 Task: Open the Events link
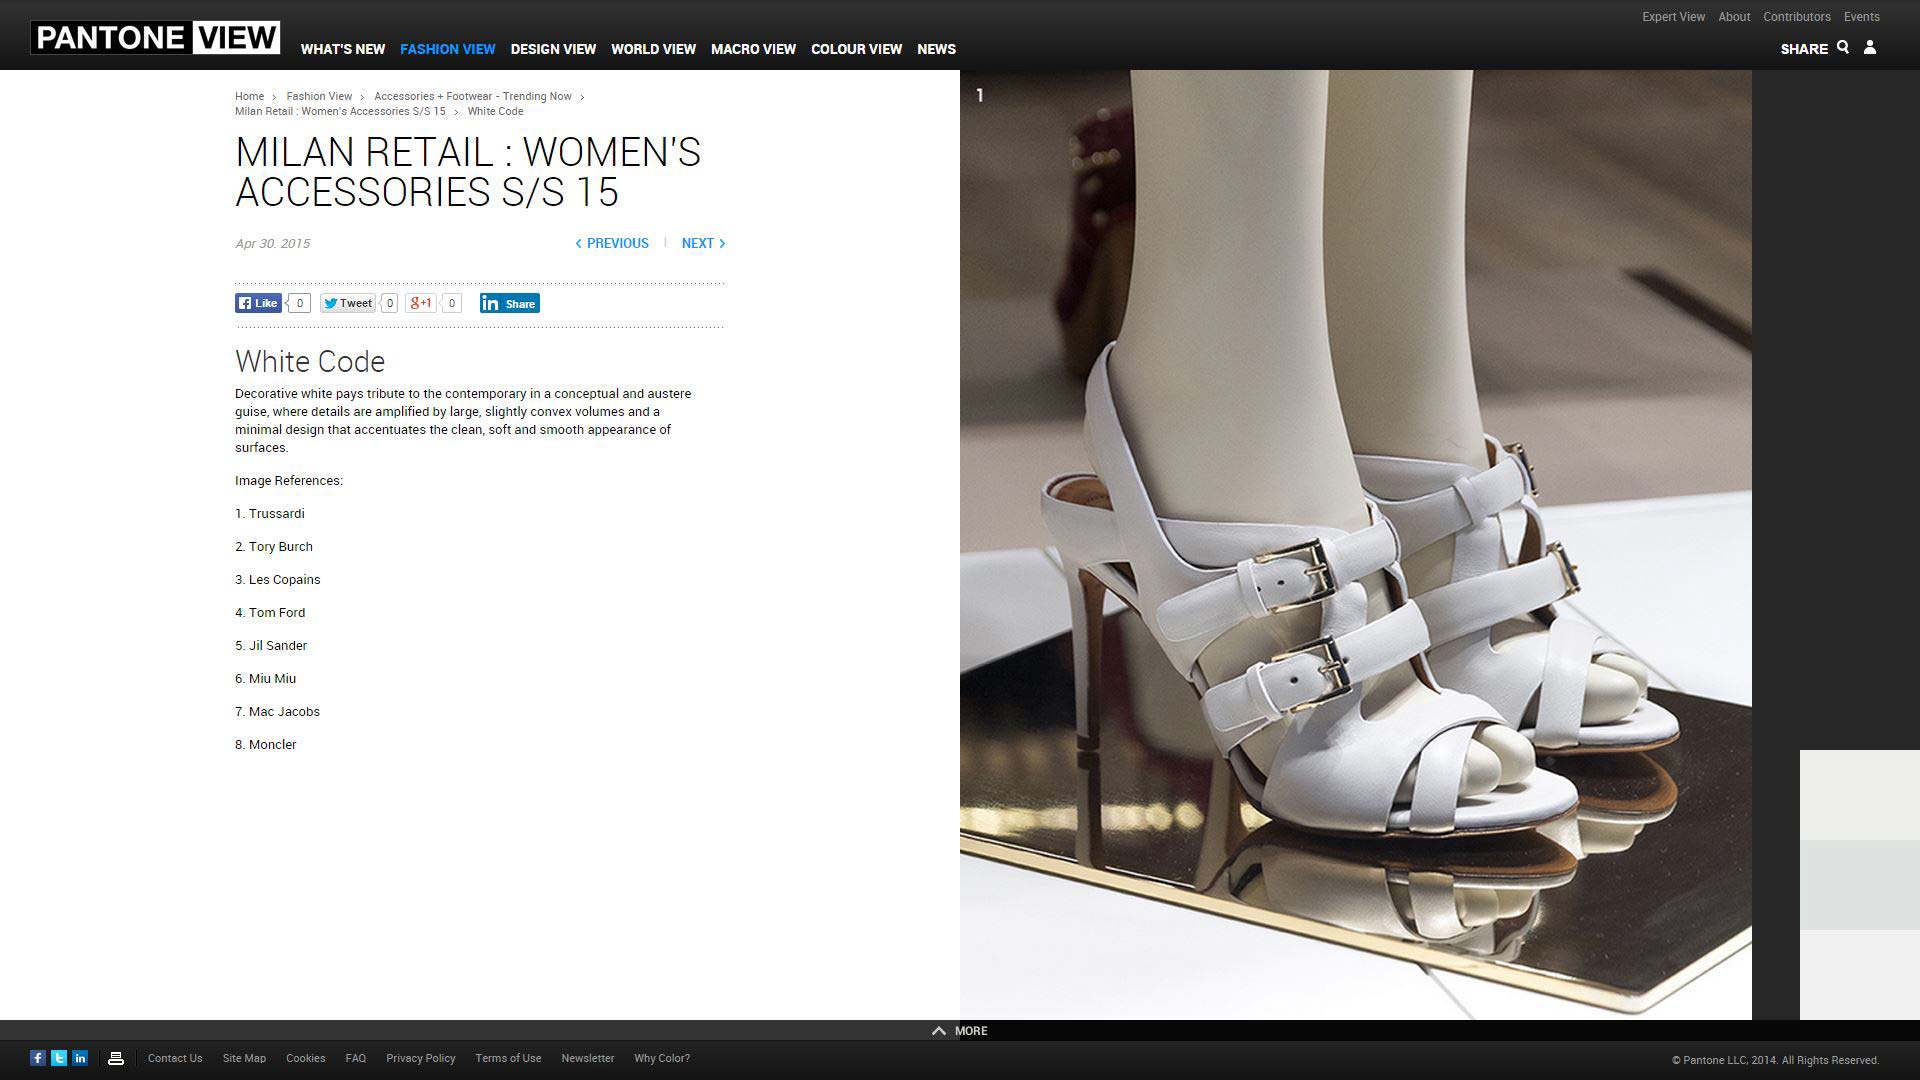(x=1862, y=17)
